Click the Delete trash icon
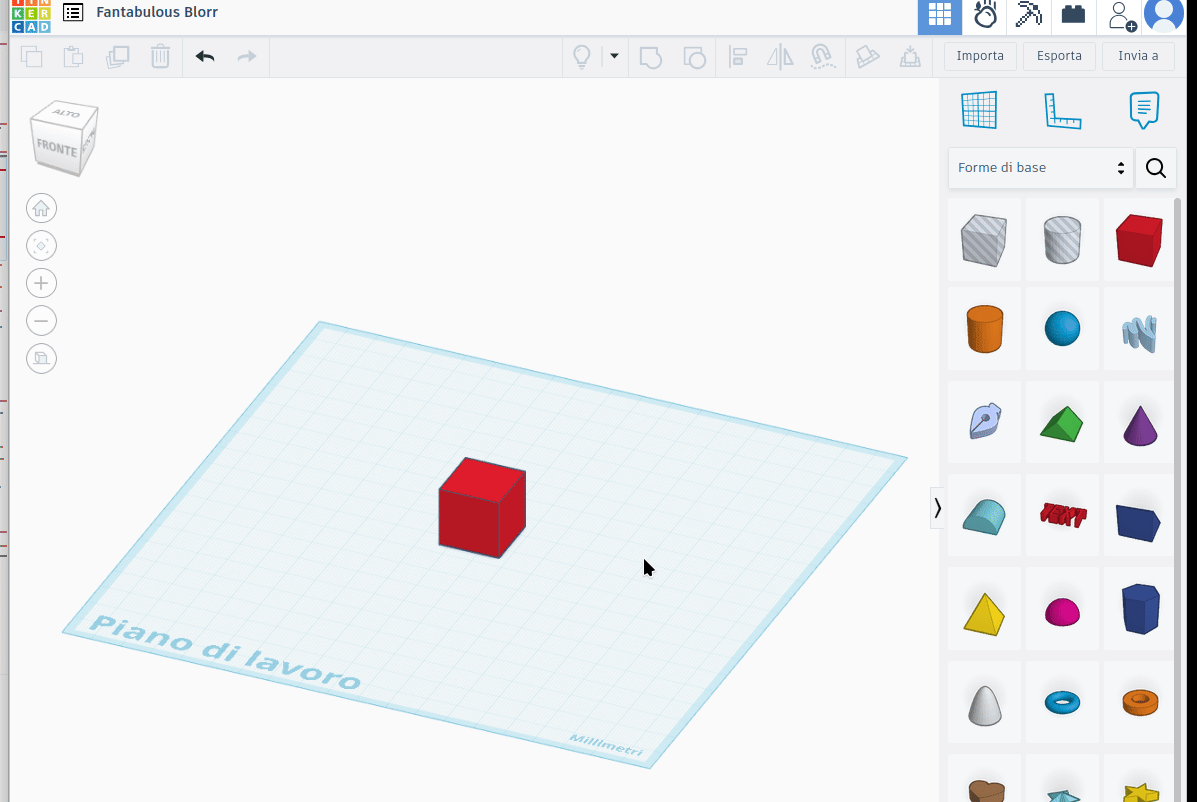The width and height of the screenshot is (1197, 802). click(160, 56)
